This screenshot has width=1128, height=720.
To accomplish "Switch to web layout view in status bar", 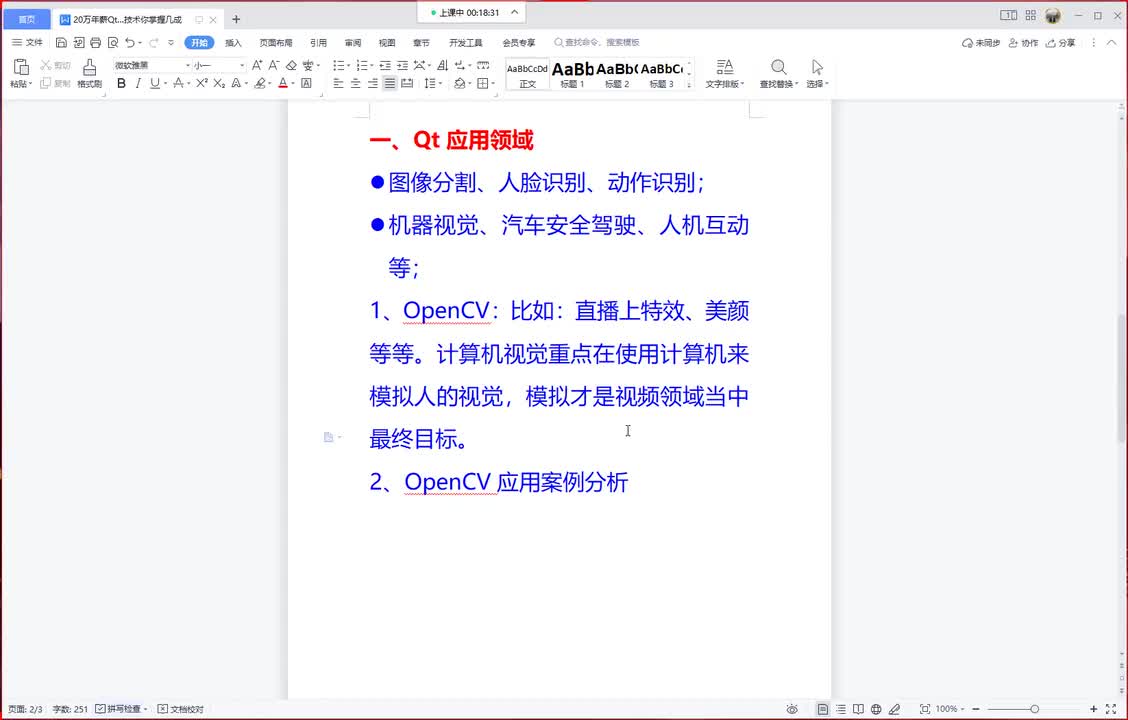I will click(x=876, y=709).
